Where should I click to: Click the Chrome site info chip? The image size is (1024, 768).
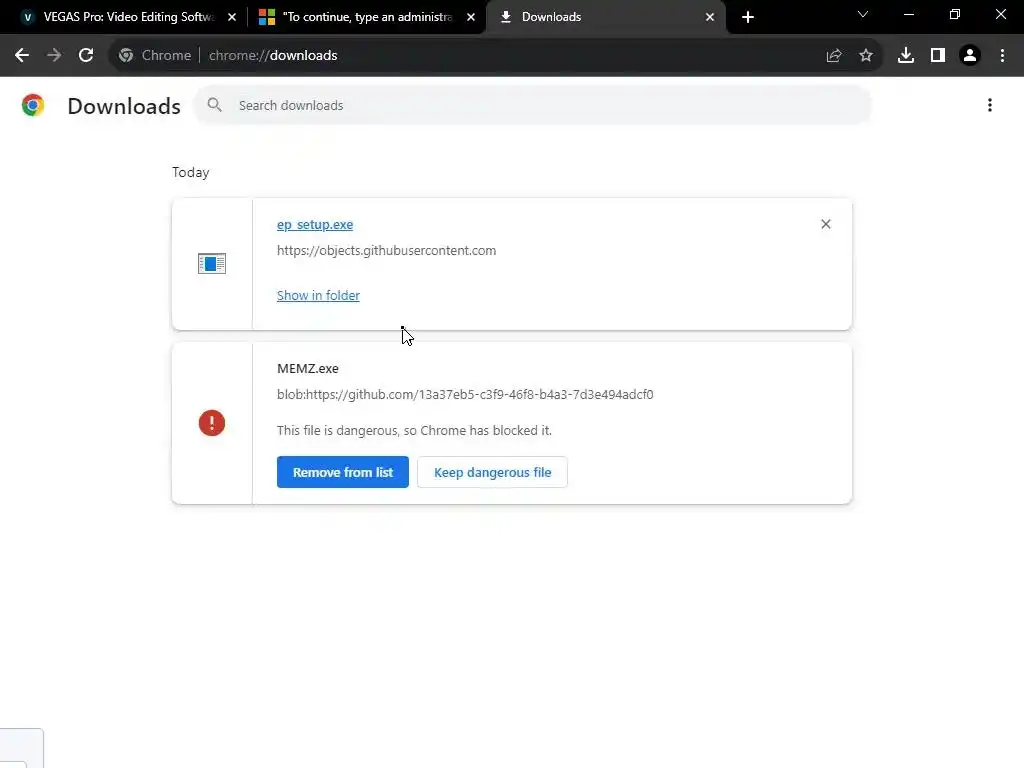click(x=155, y=56)
